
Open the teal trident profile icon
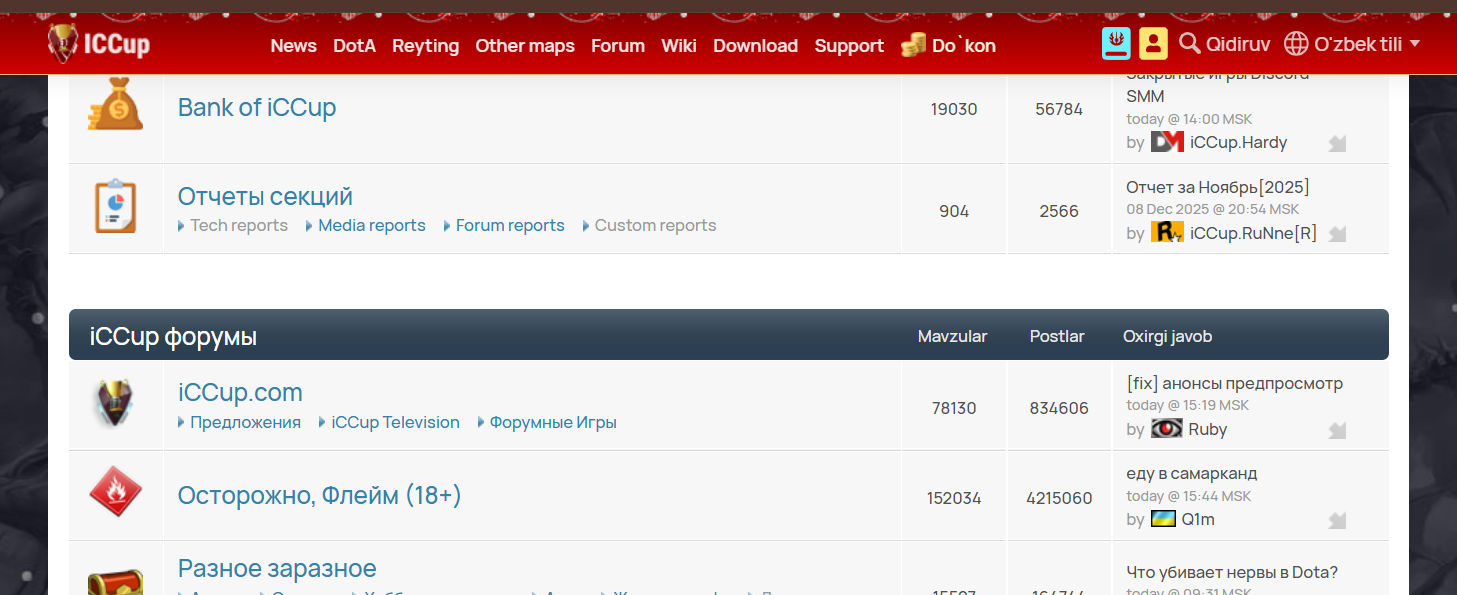(x=1116, y=43)
